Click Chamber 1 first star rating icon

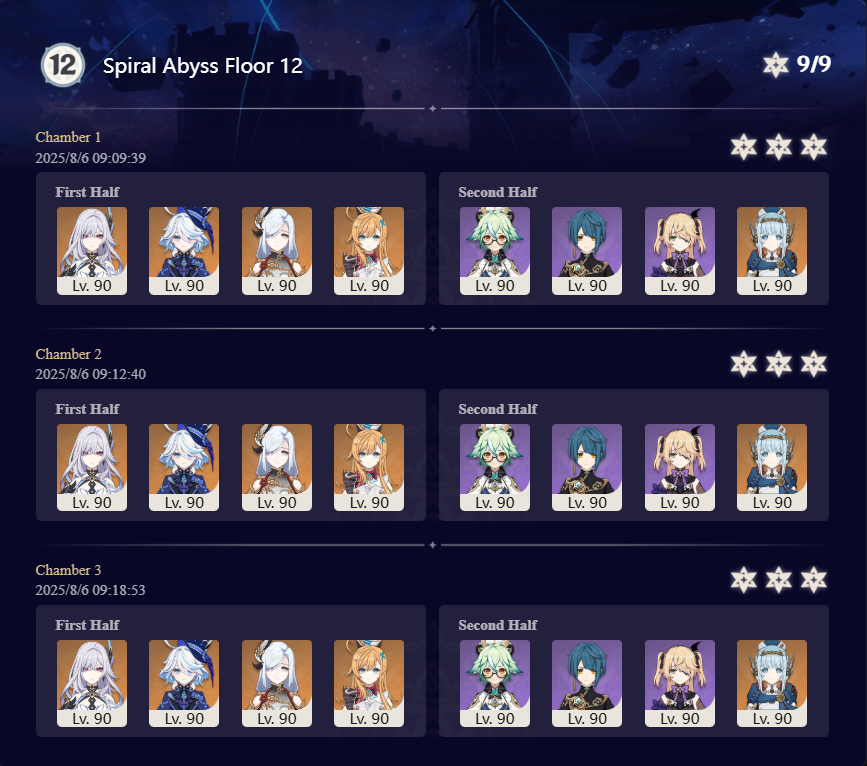[x=744, y=147]
